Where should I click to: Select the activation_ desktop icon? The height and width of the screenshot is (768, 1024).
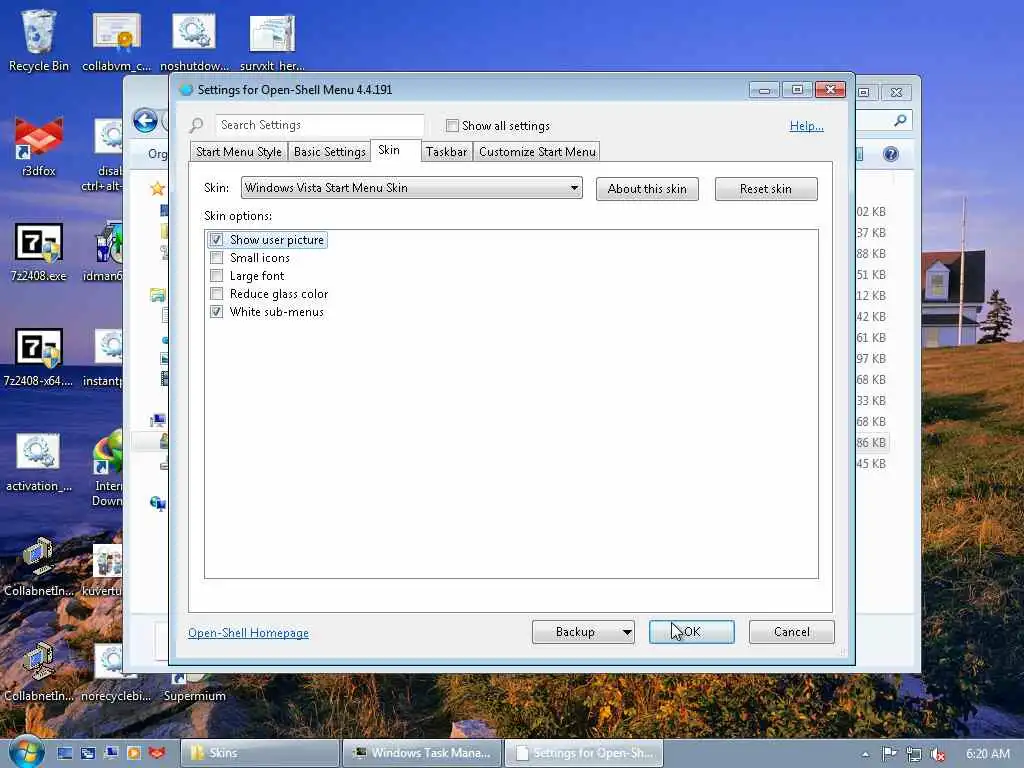[39, 461]
